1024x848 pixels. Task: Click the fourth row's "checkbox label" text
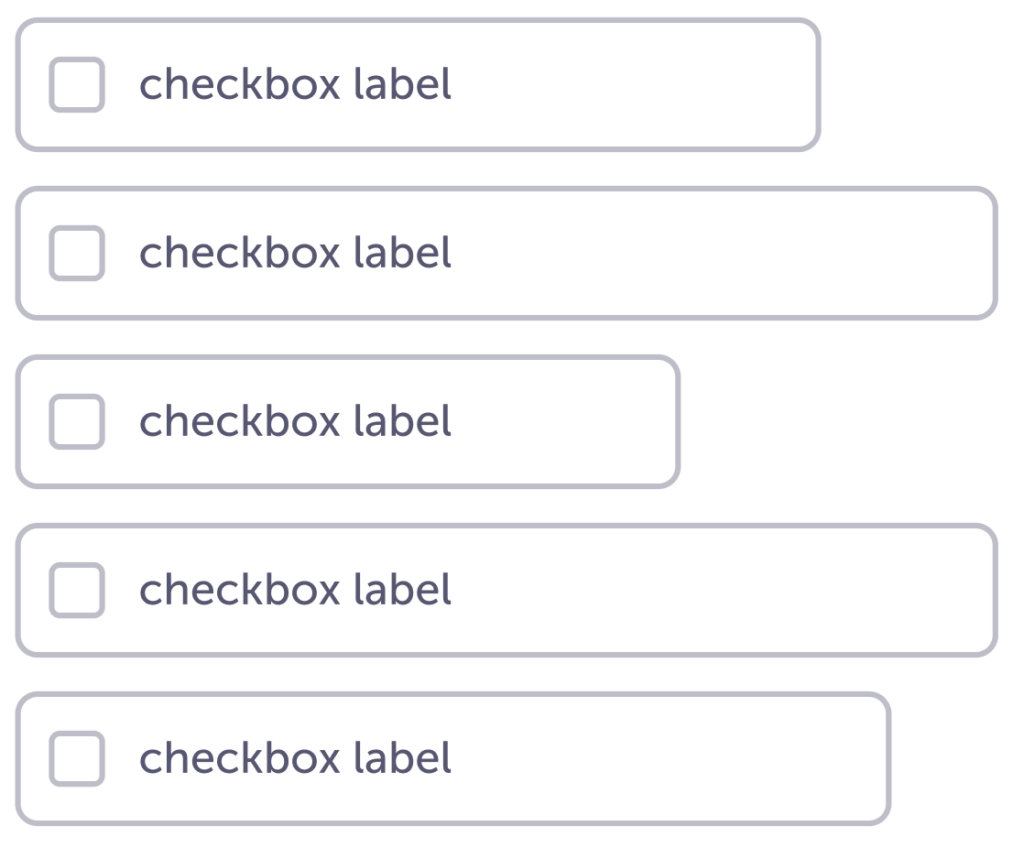(x=295, y=590)
